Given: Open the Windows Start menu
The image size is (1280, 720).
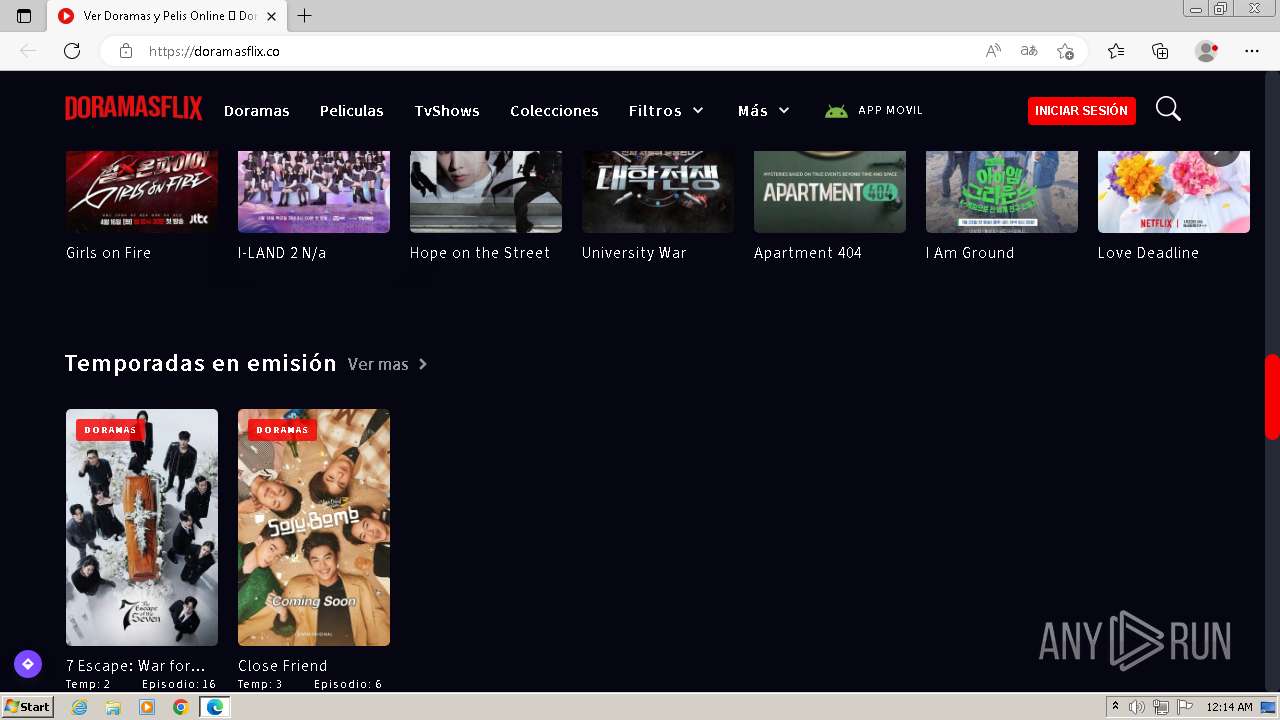Looking at the screenshot, I should [27, 707].
